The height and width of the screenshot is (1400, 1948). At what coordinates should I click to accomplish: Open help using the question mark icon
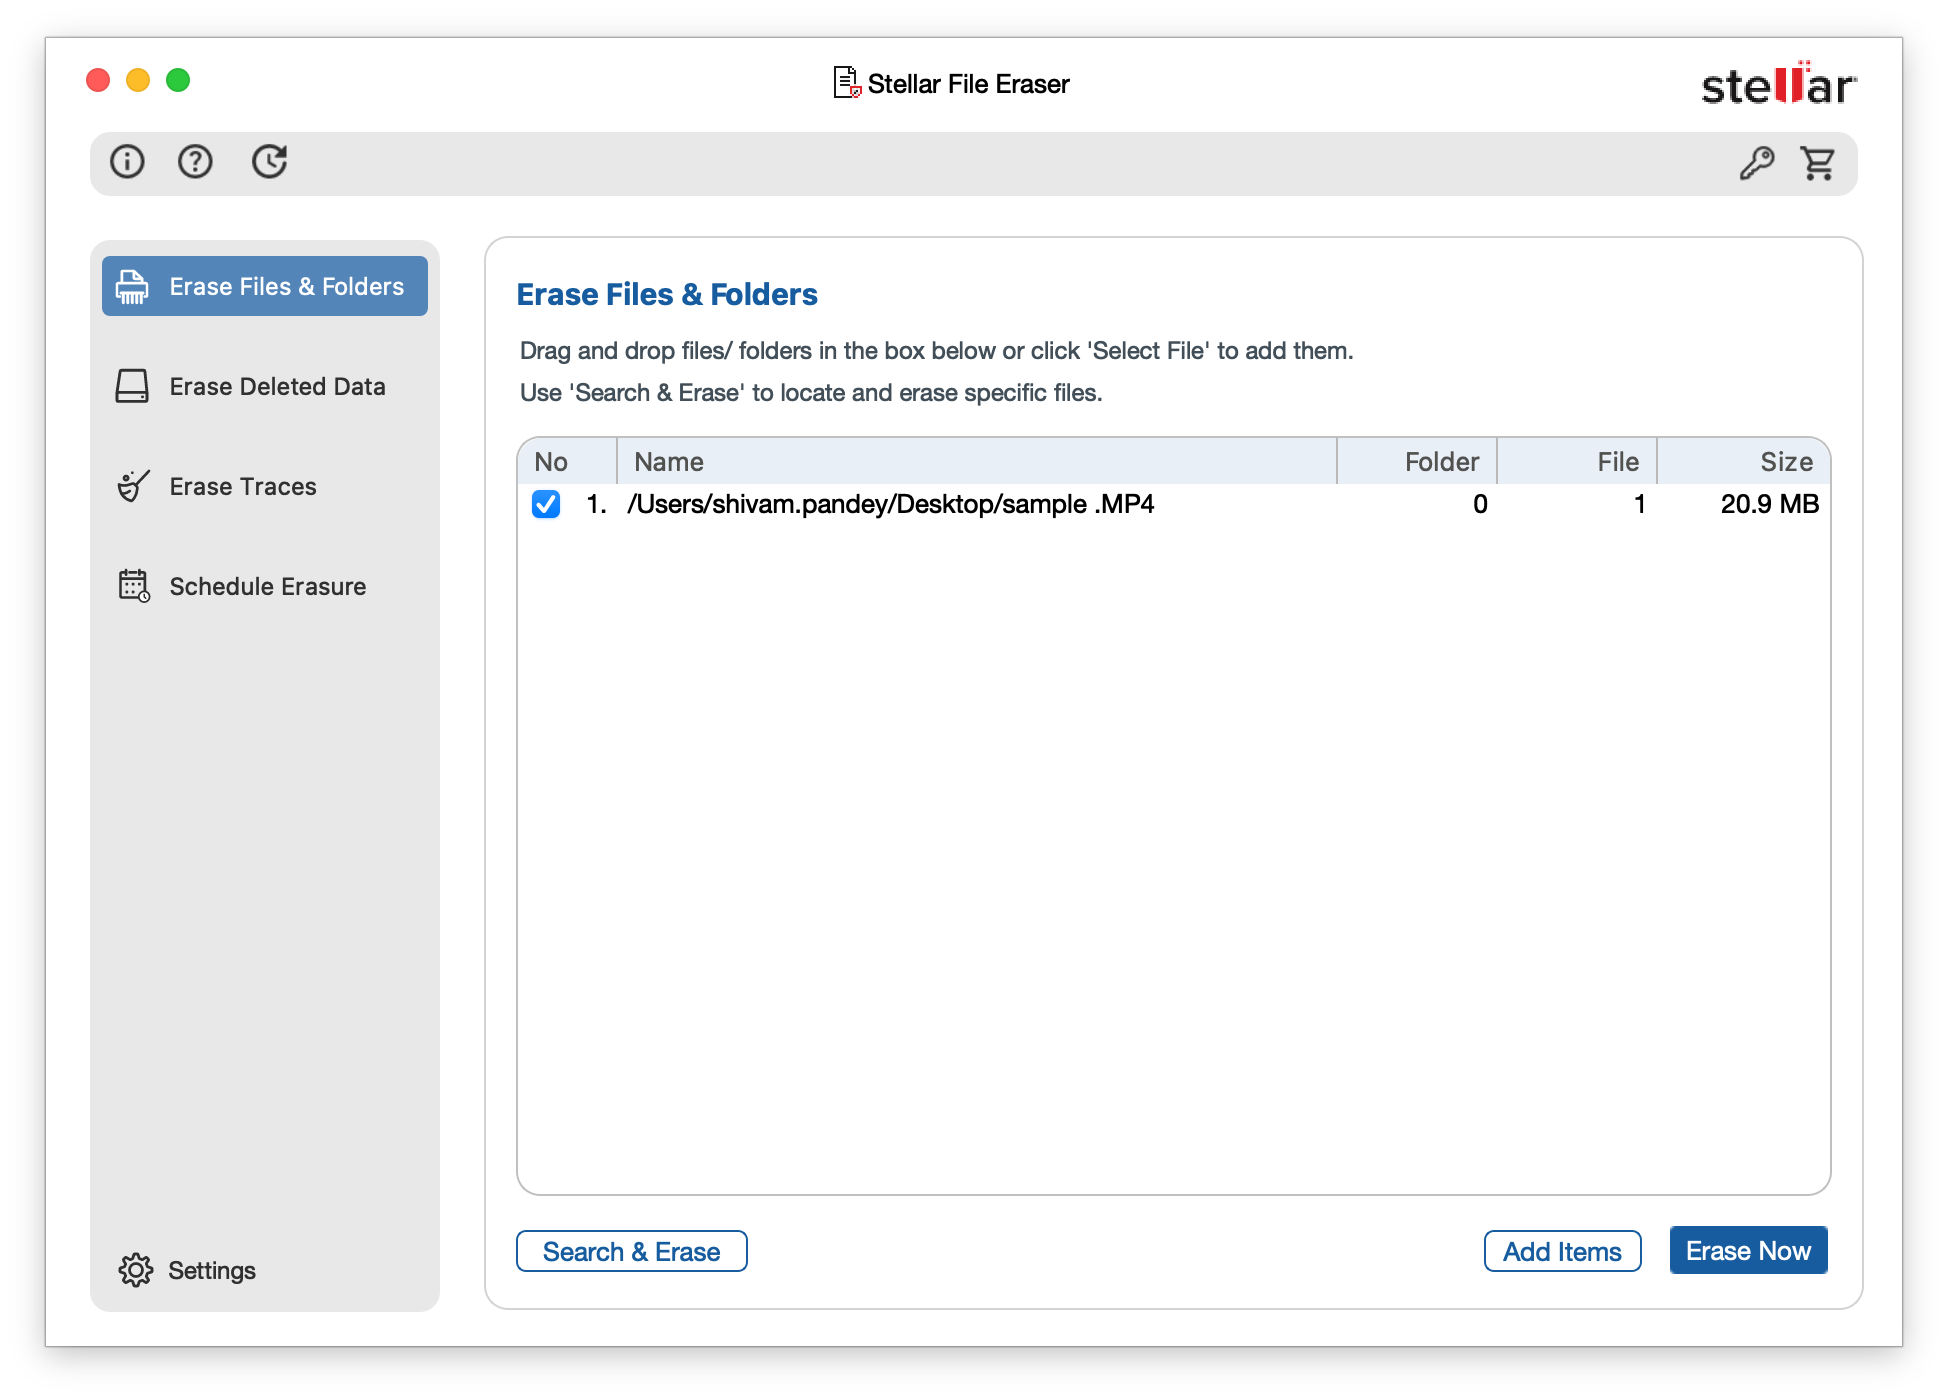point(196,161)
